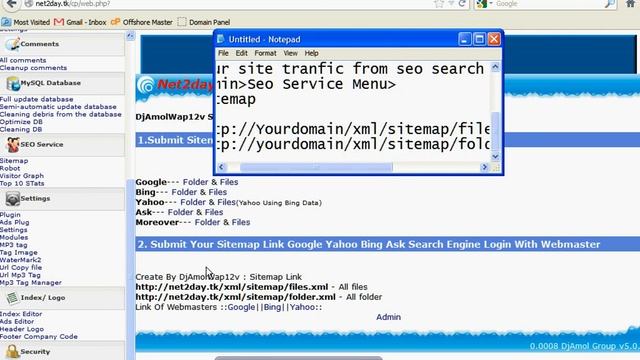Click the Comments section icon
Image resolution: width=640 pixels, height=360 pixels.
point(13,44)
